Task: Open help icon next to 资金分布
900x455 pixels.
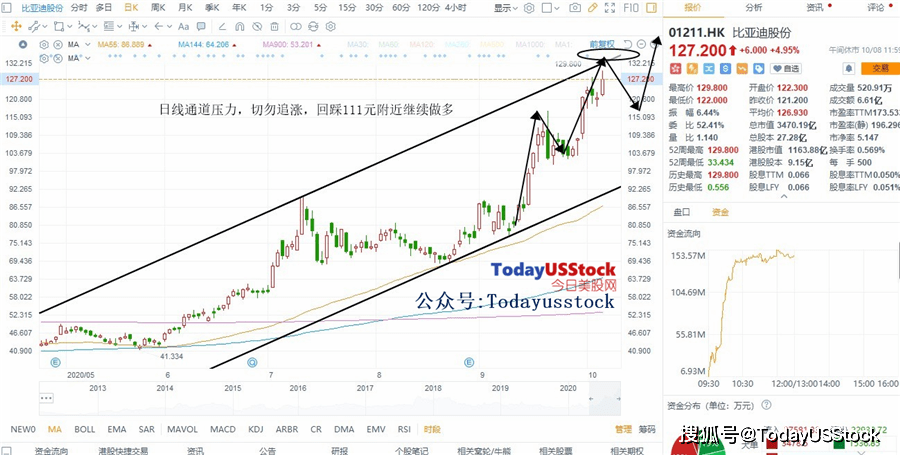Action: click(x=766, y=405)
